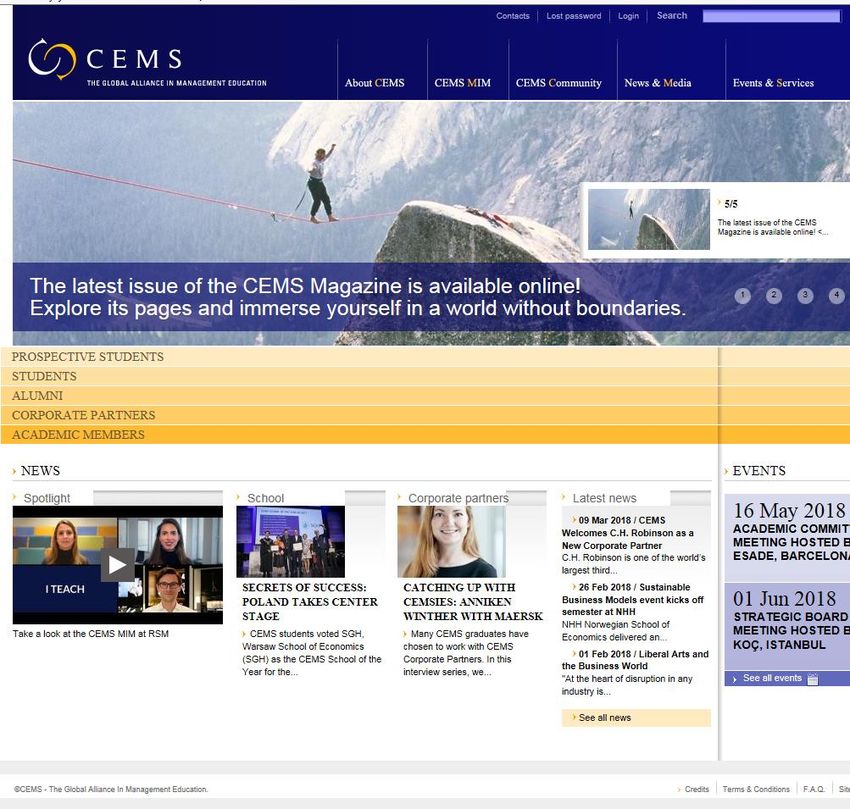Read Catching Up With CEMSies article
This screenshot has width=850, height=809.
[473, 602]
